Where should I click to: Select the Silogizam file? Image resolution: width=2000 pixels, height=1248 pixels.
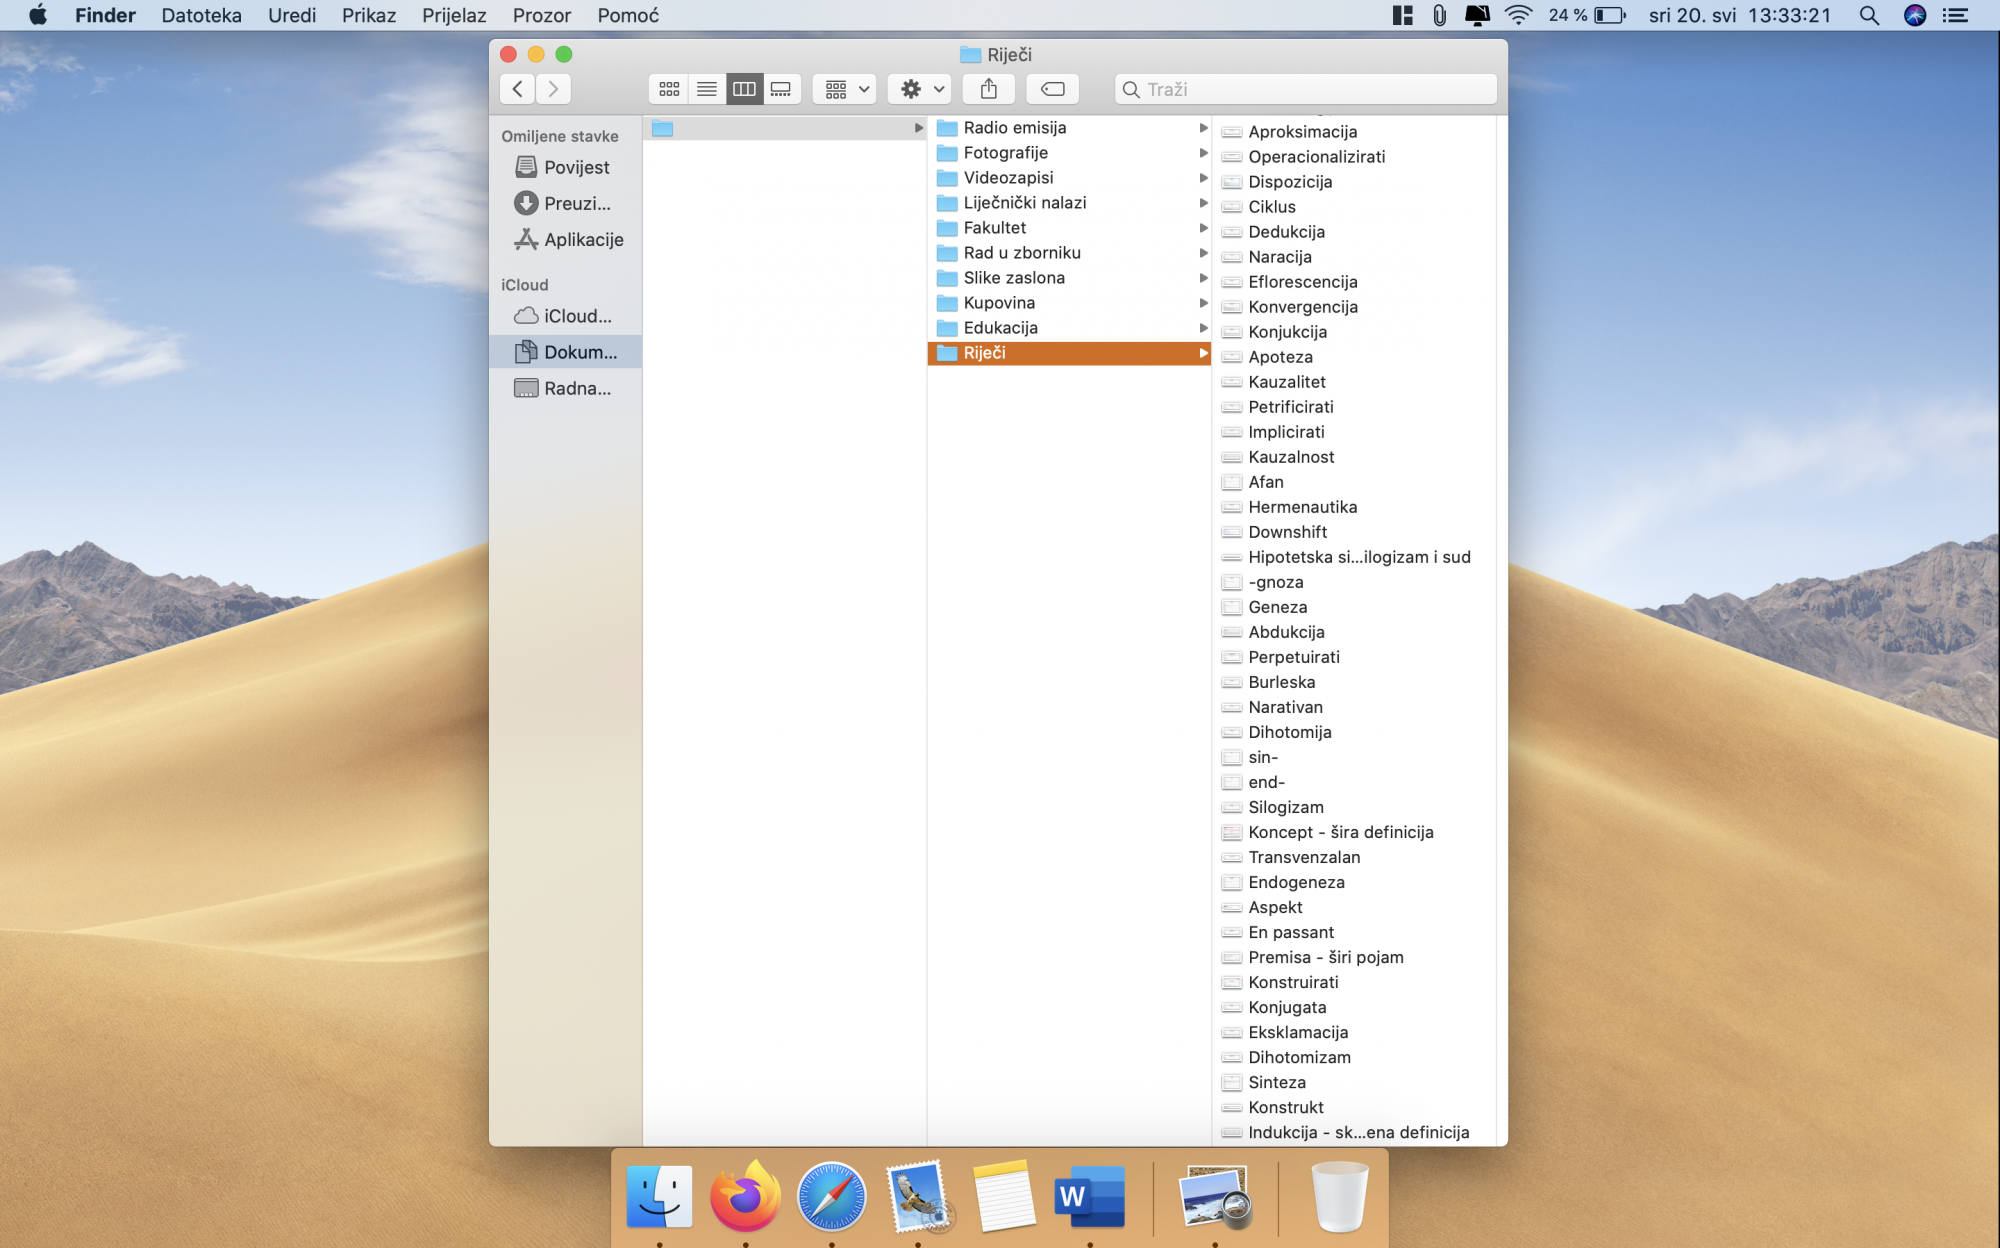[1285, 807]
